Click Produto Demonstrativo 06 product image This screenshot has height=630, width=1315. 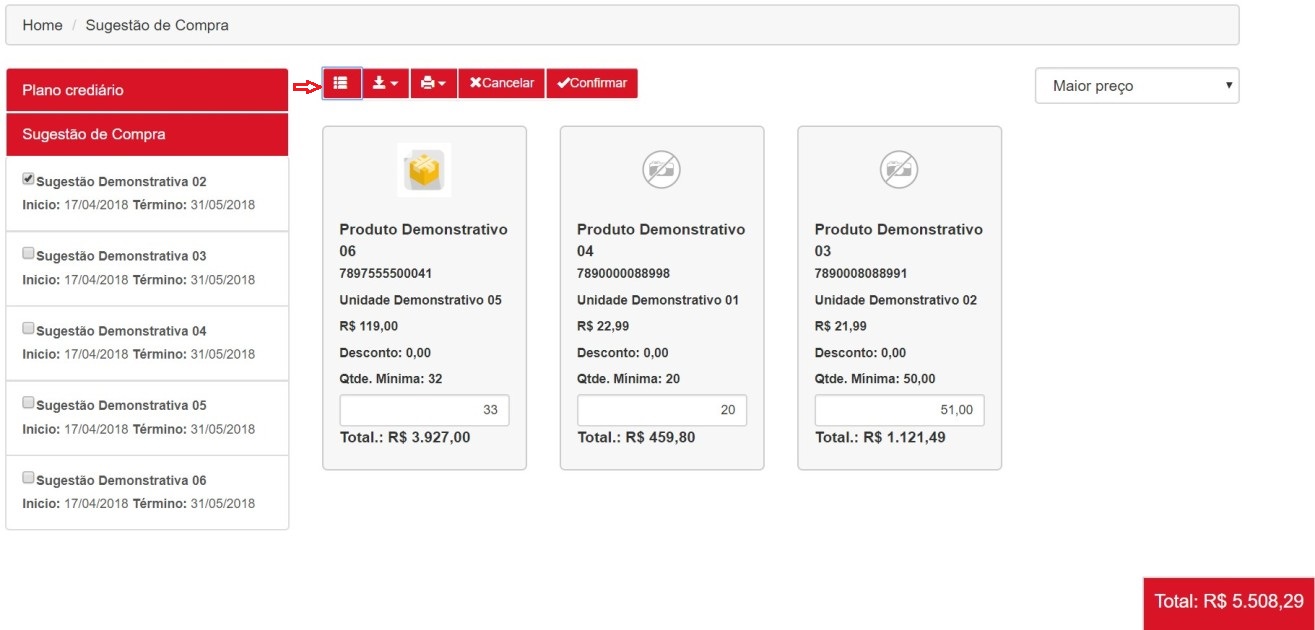coord(424,169)
